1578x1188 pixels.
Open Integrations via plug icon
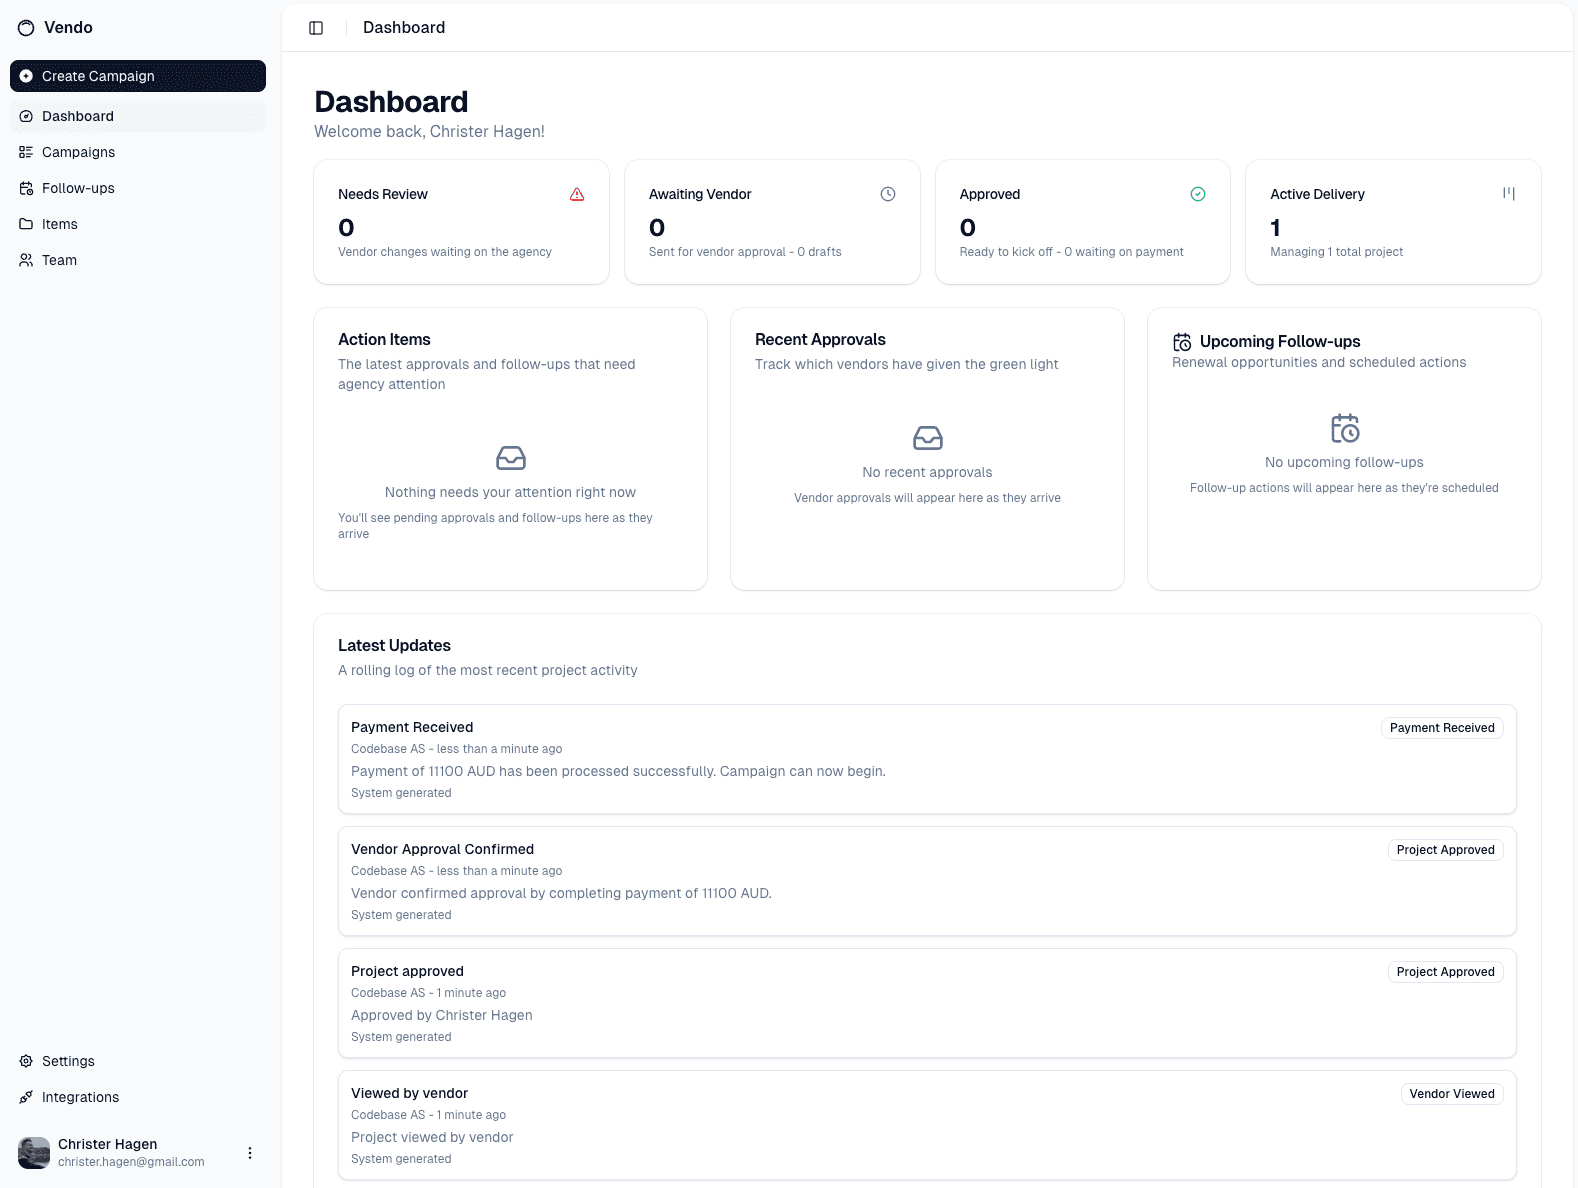tap(26, 1097)
